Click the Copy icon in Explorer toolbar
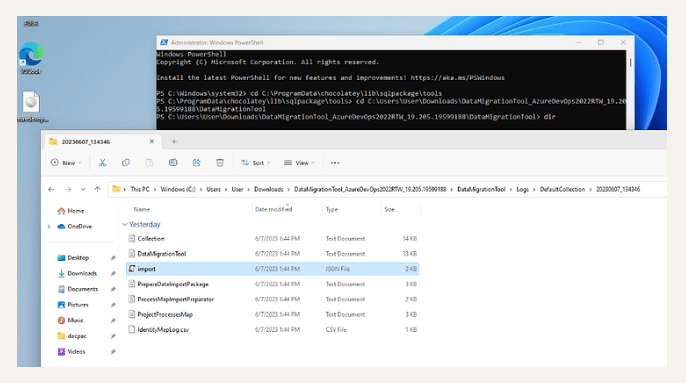This screenshot has height=383, width=686. tap(126, 163)
